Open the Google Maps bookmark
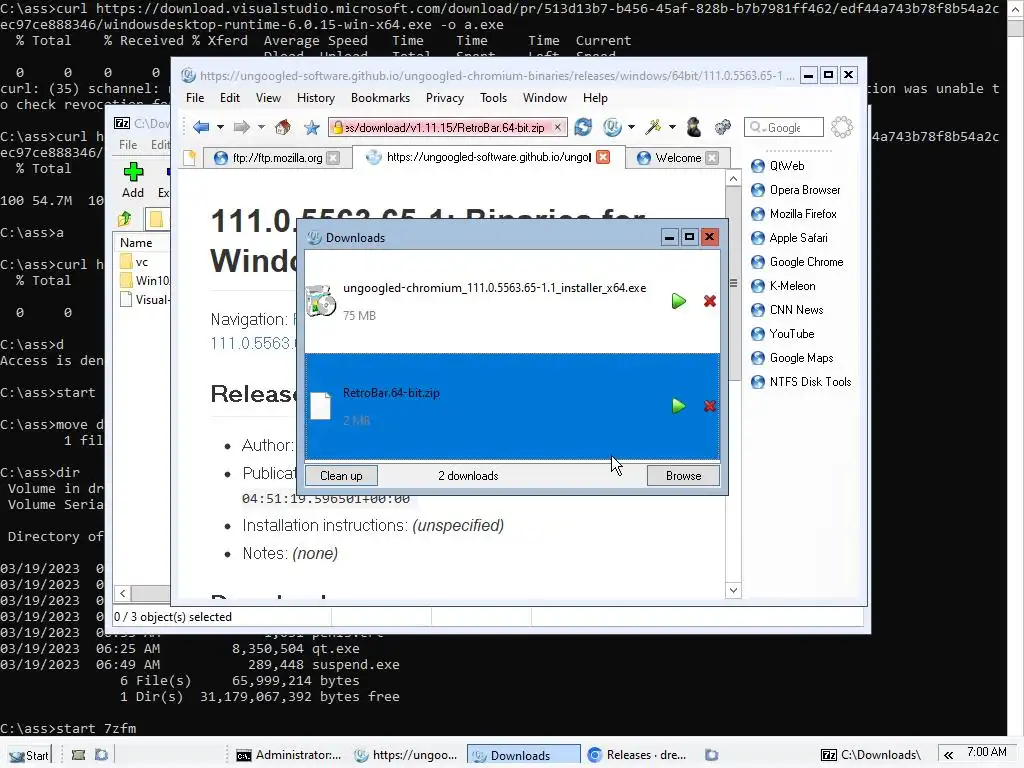The width and height of the screenshot is (1024, 768). pos(801,358)
